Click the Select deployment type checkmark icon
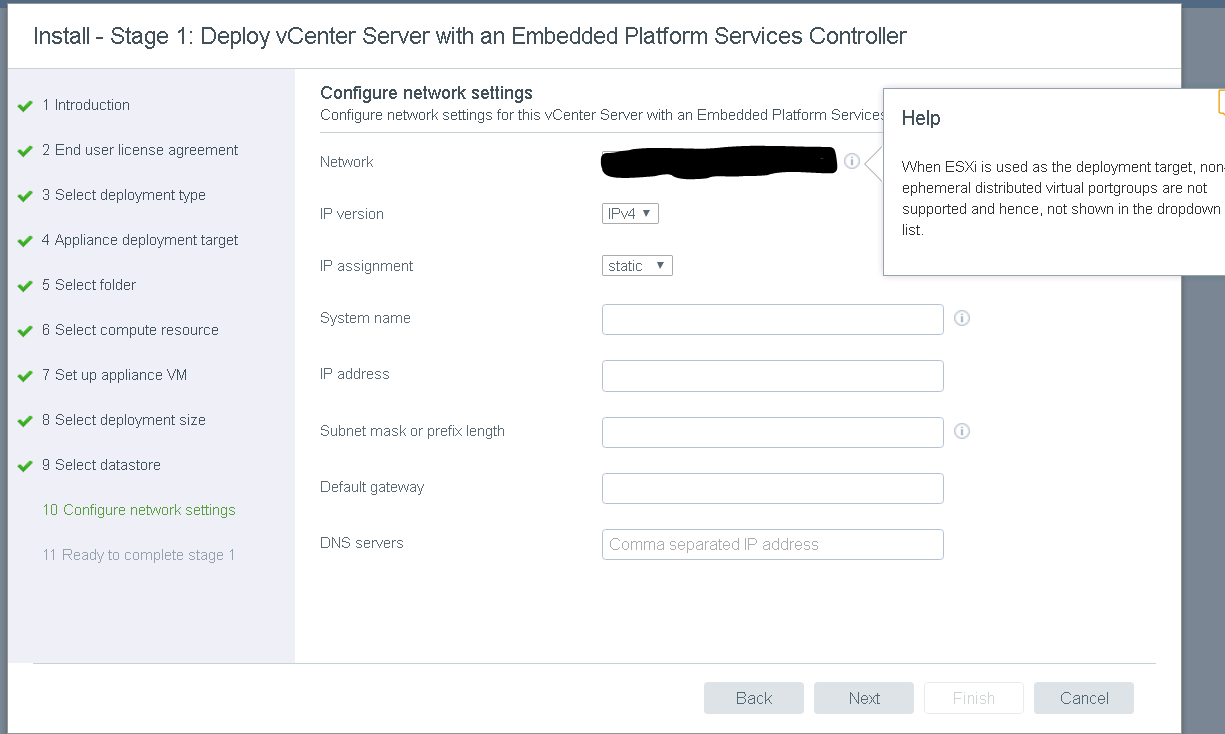 click(26, 196)
